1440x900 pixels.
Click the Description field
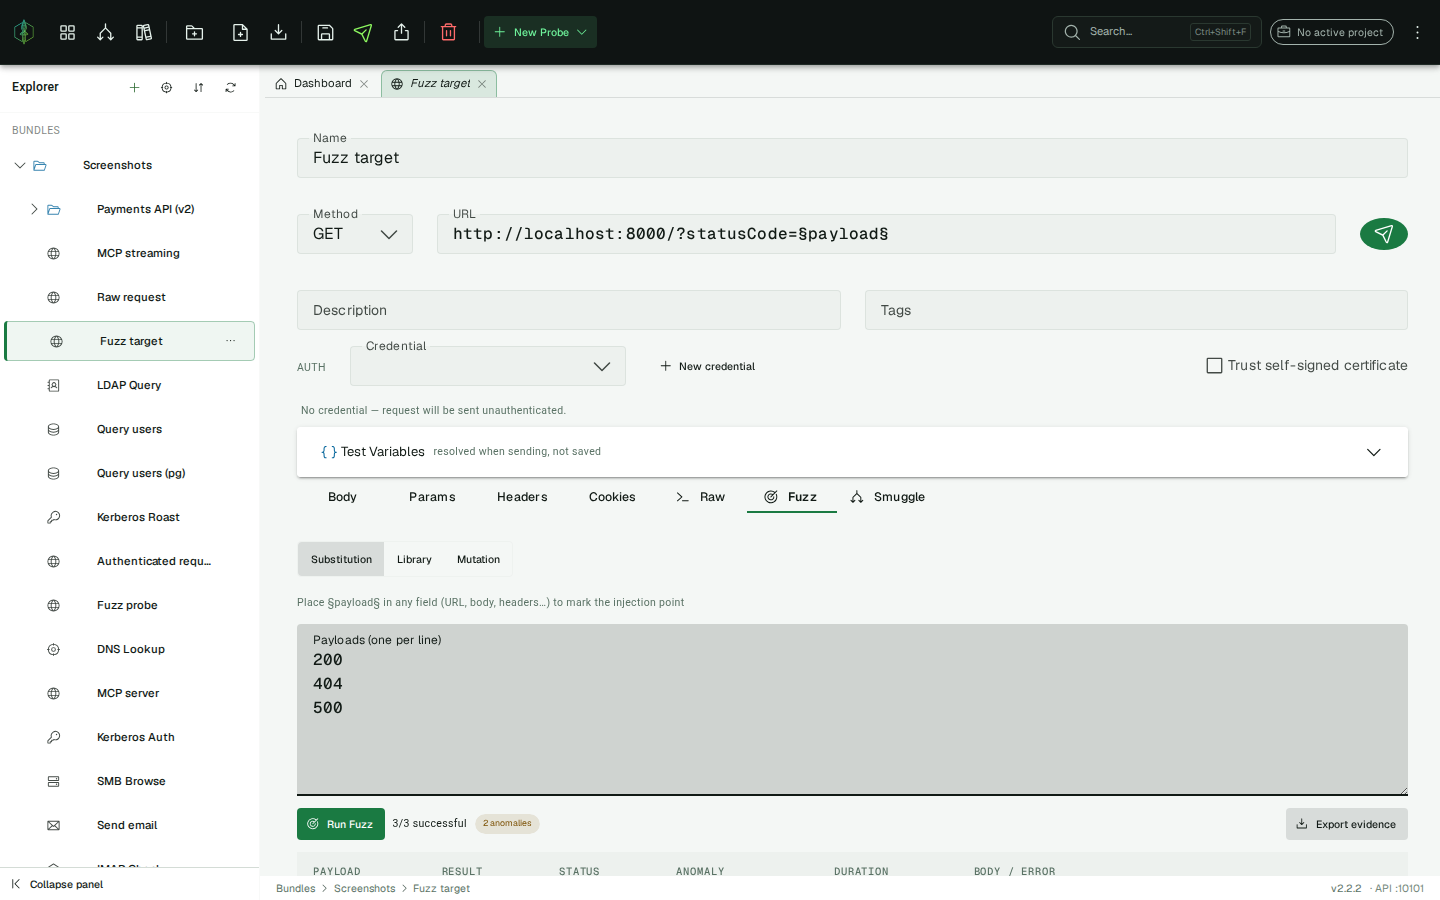point(569,310)
